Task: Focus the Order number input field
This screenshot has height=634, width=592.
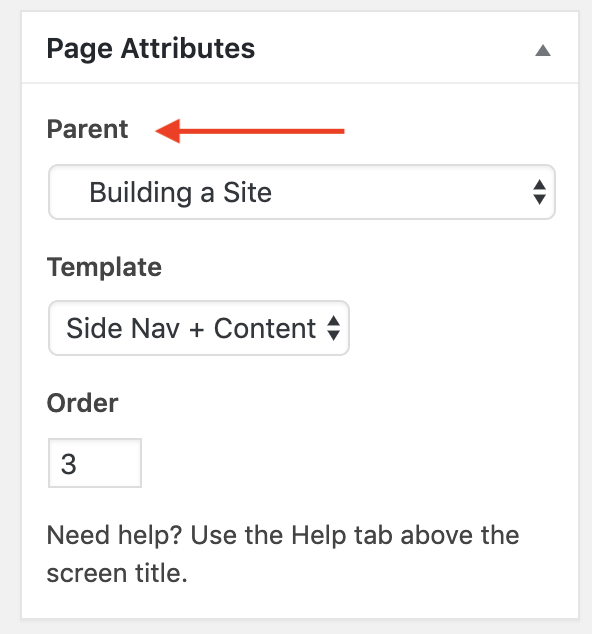Action: point(95,463)
